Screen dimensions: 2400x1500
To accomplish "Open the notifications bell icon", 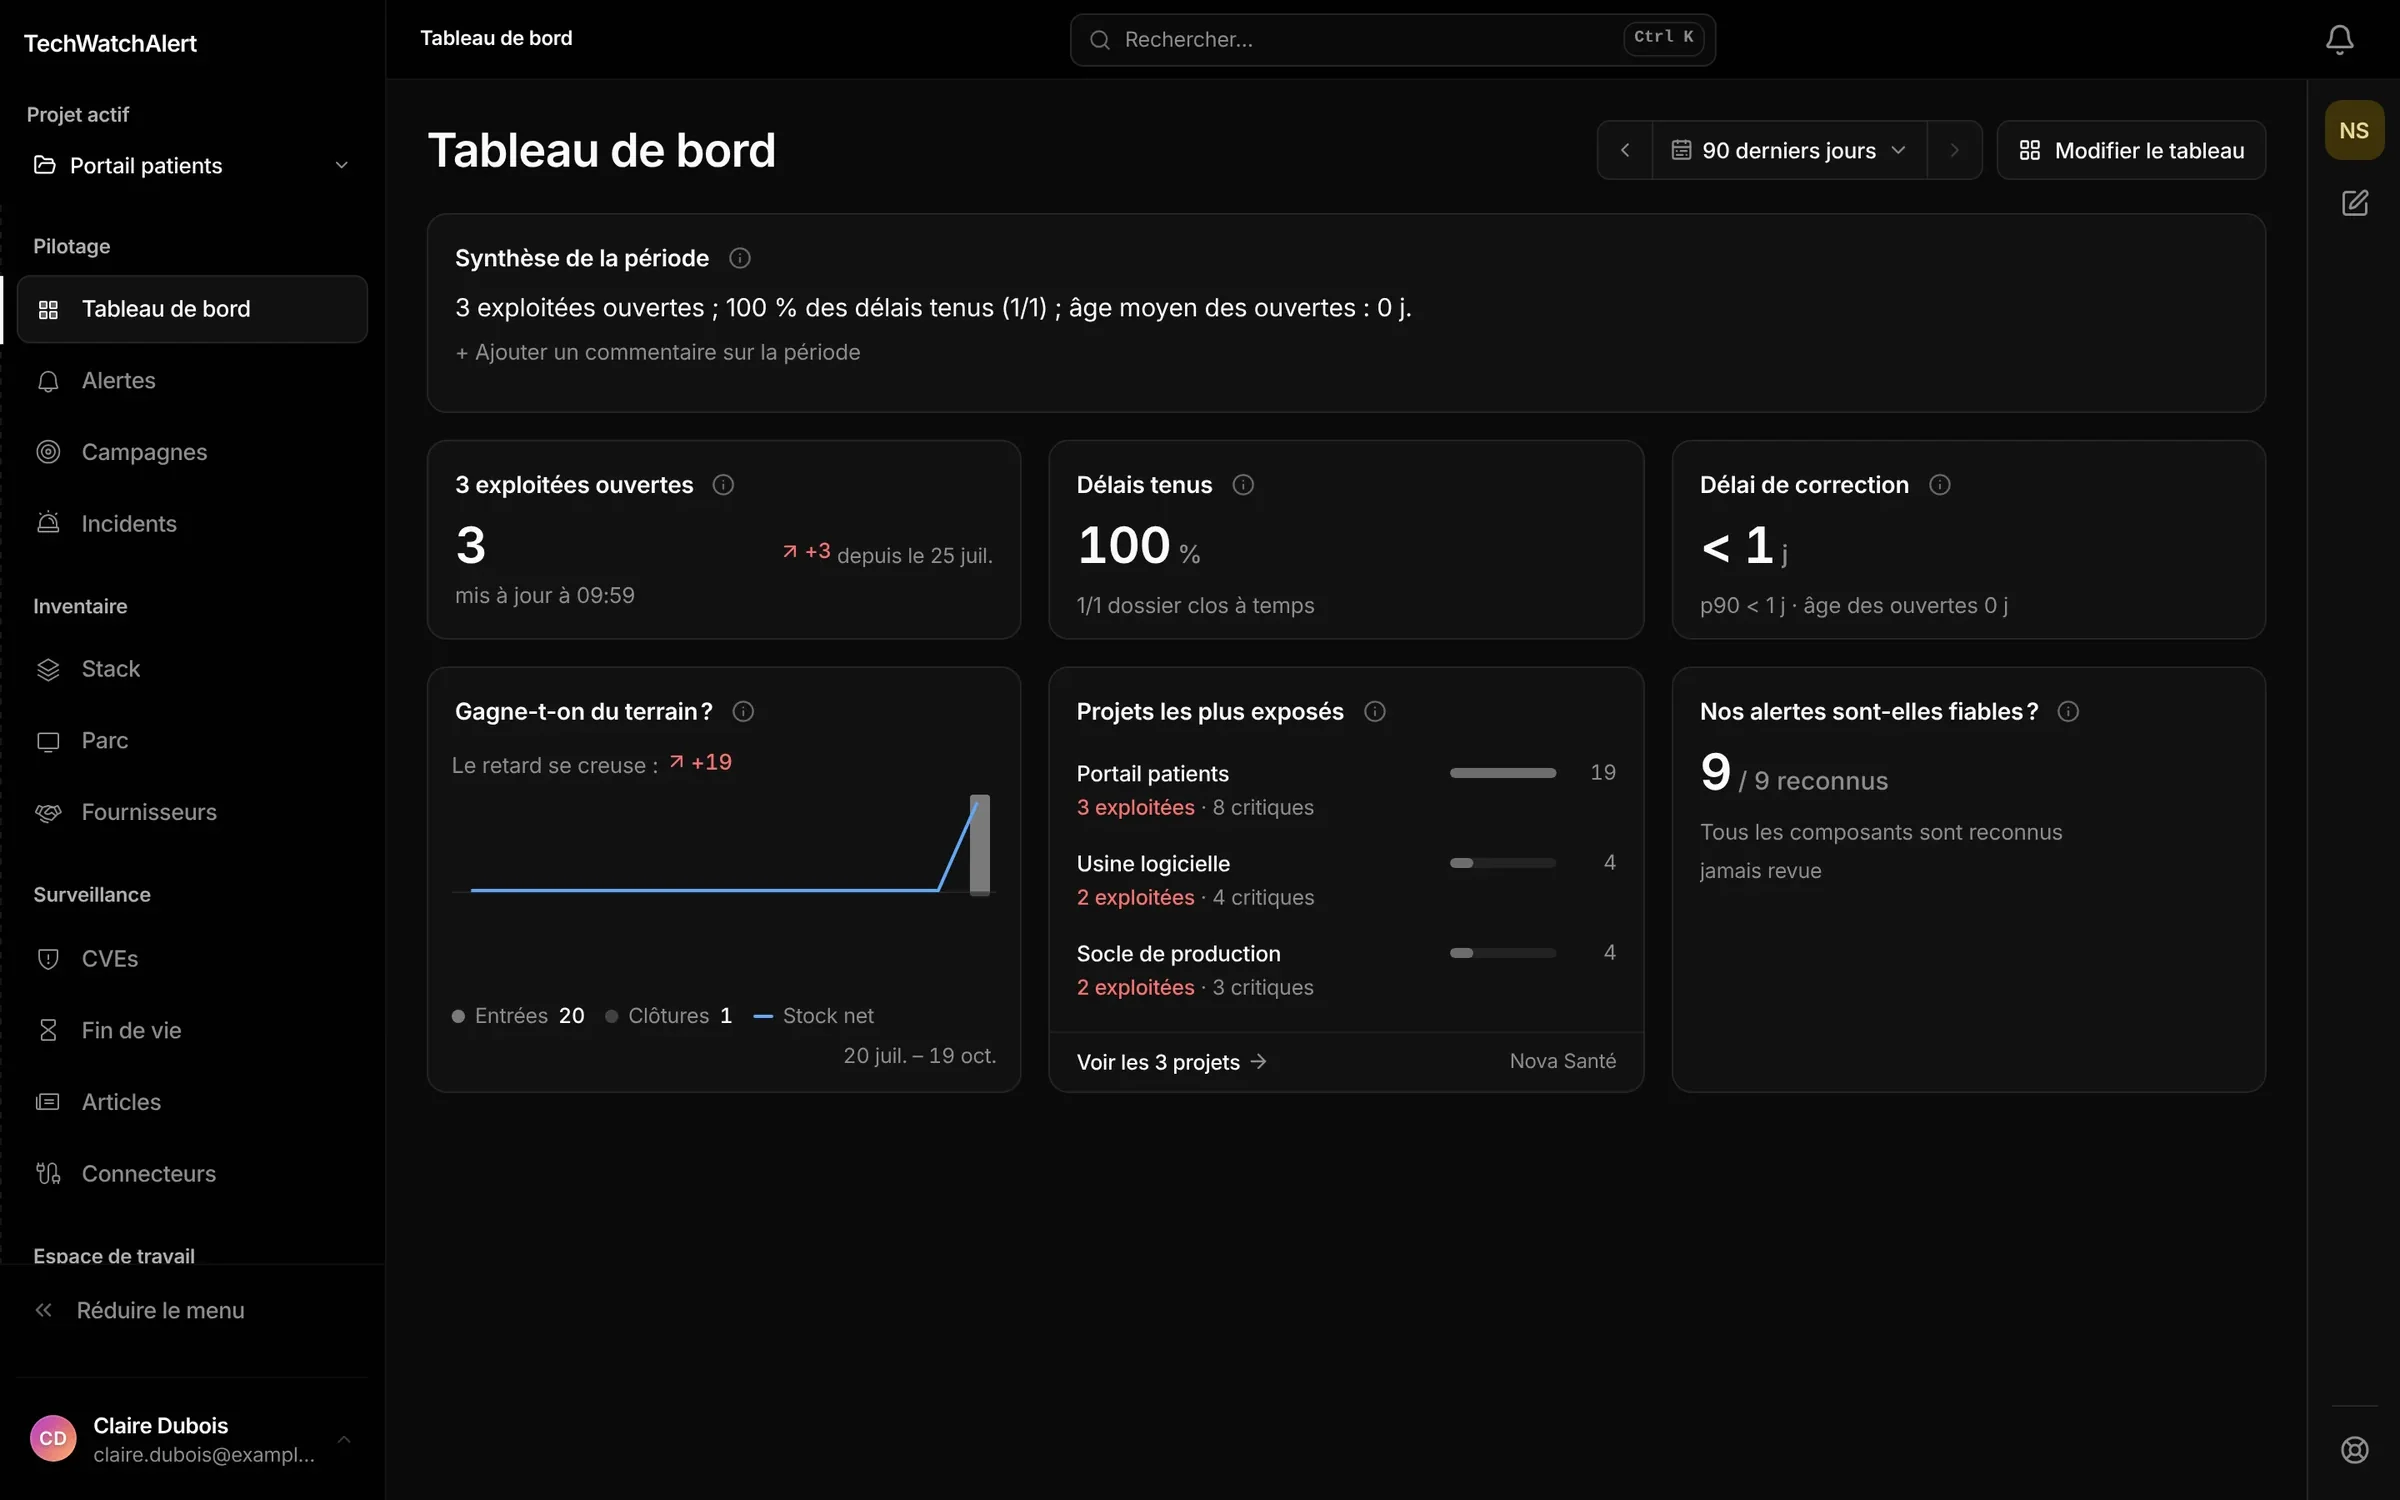I will [x=2339, y=40].
